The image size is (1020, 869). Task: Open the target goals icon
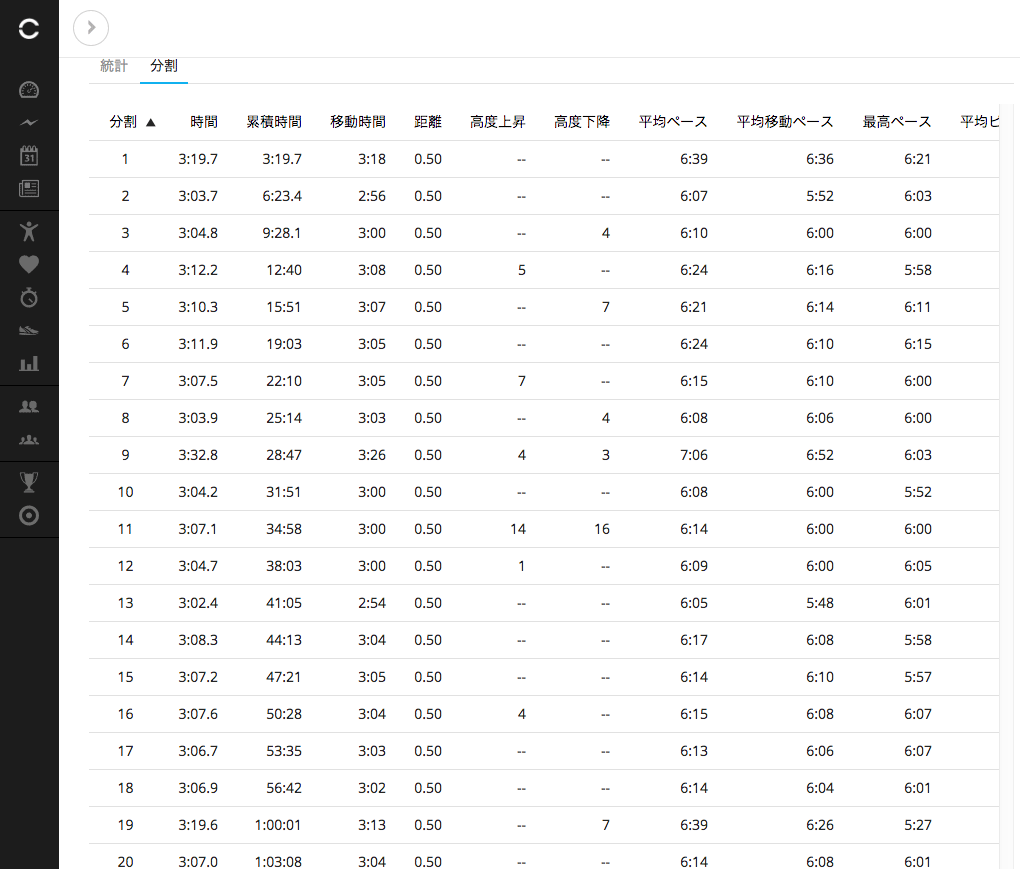(29, 516)
